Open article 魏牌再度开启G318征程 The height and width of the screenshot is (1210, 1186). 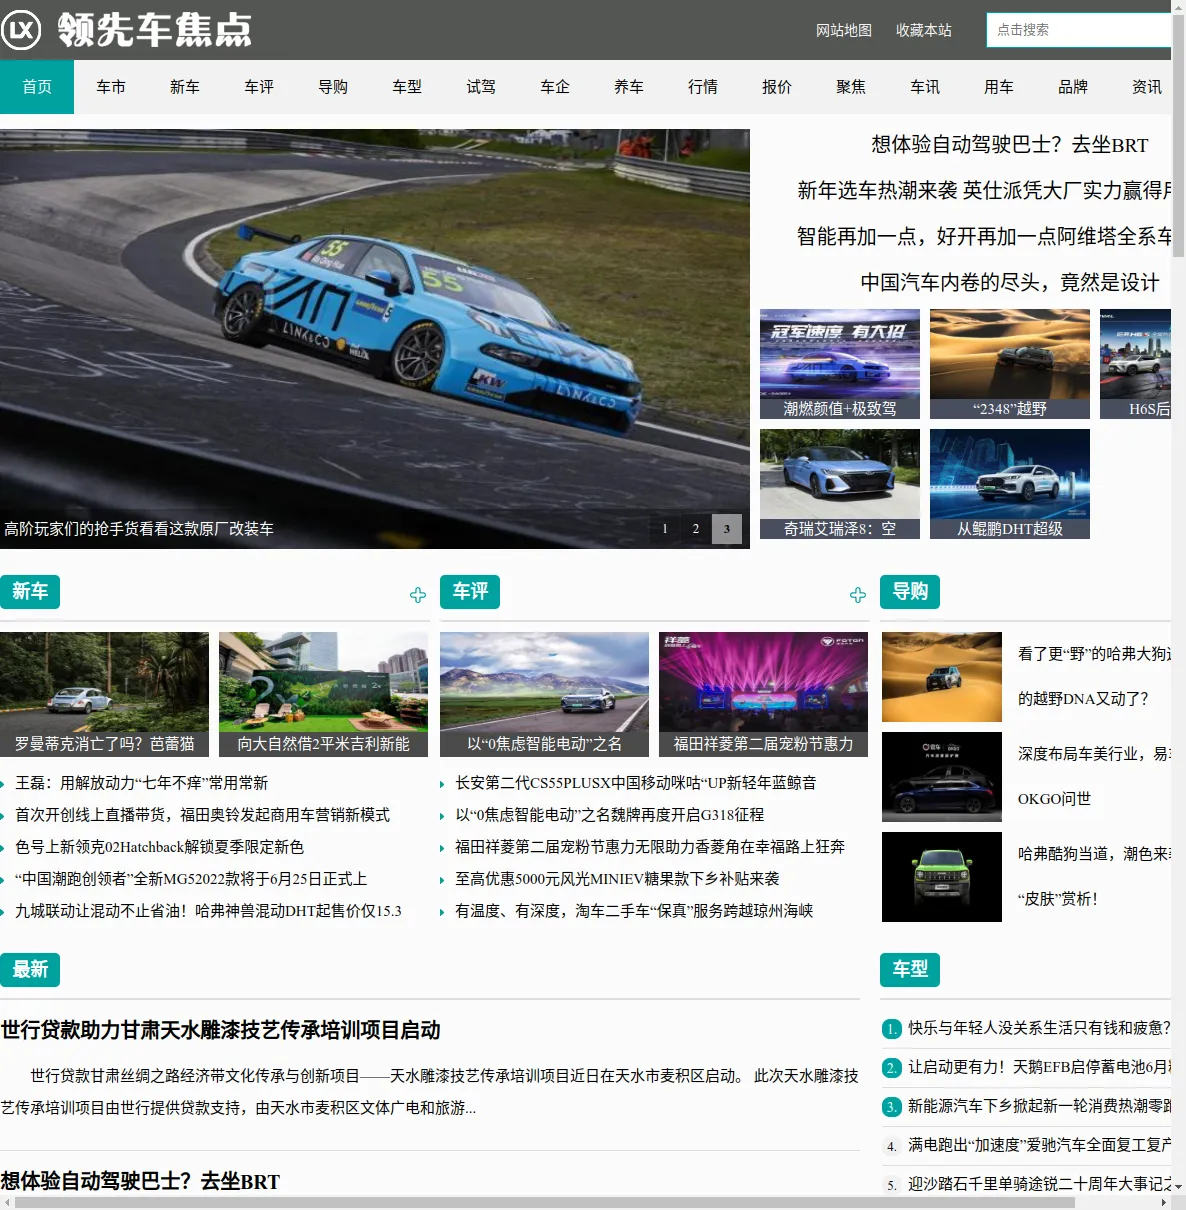tap(610, 815)
